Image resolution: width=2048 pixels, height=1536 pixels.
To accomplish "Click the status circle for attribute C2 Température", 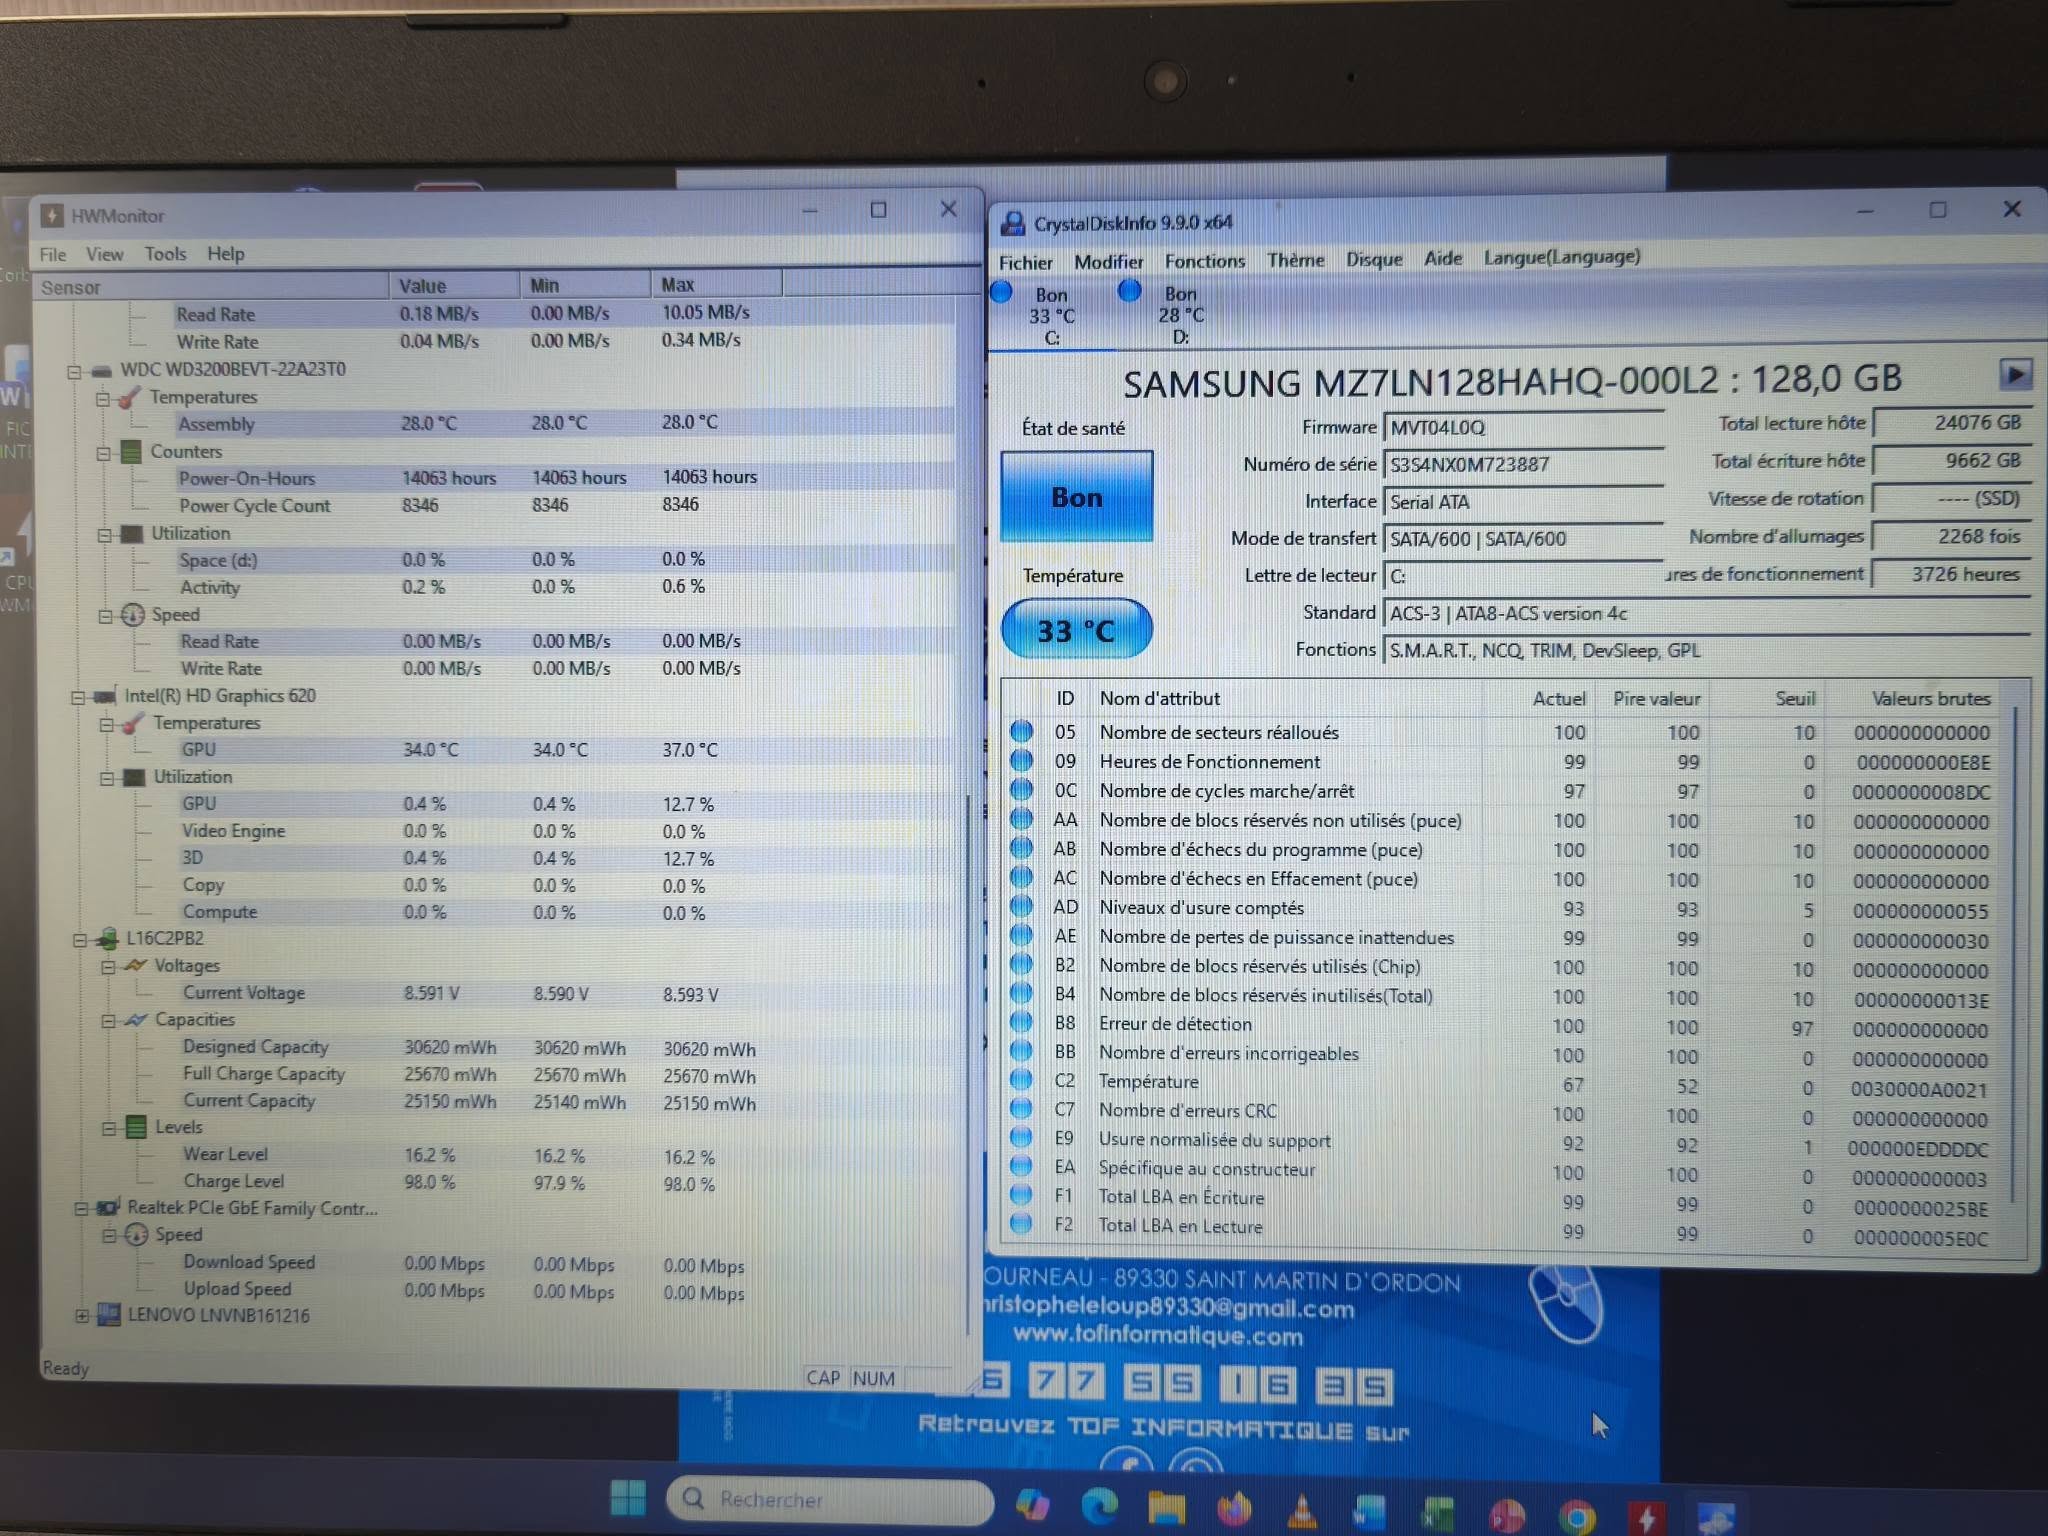I will [x=1021, y=1080].
